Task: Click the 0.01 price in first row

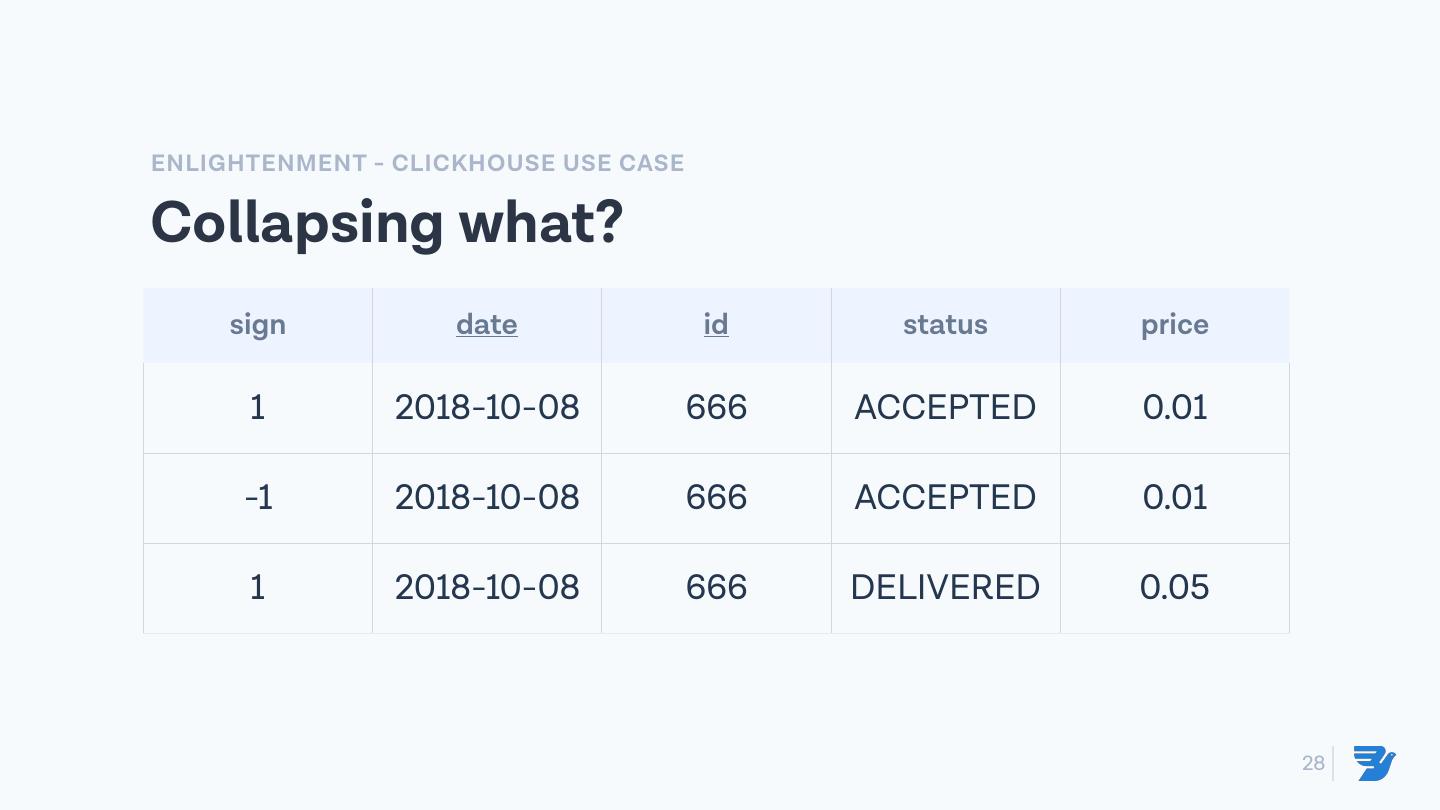Action: [x=1175, y=408]
